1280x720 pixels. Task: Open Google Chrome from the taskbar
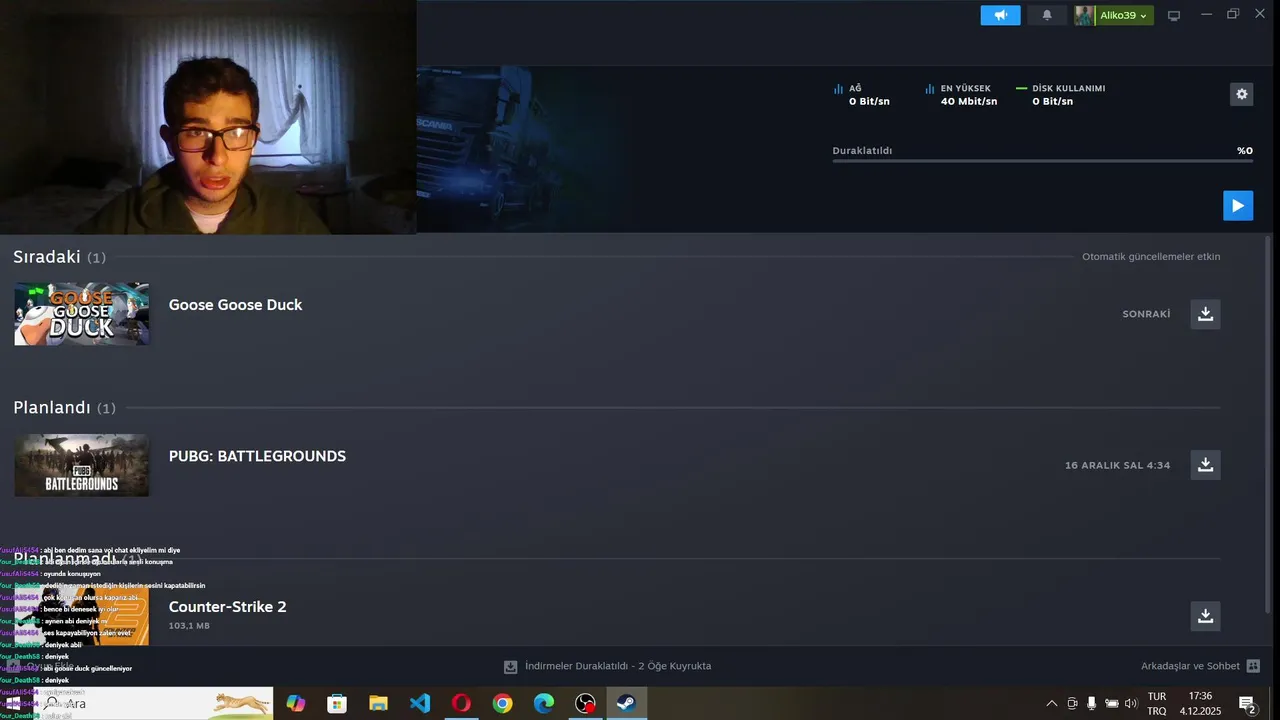(x=502, y=704)
